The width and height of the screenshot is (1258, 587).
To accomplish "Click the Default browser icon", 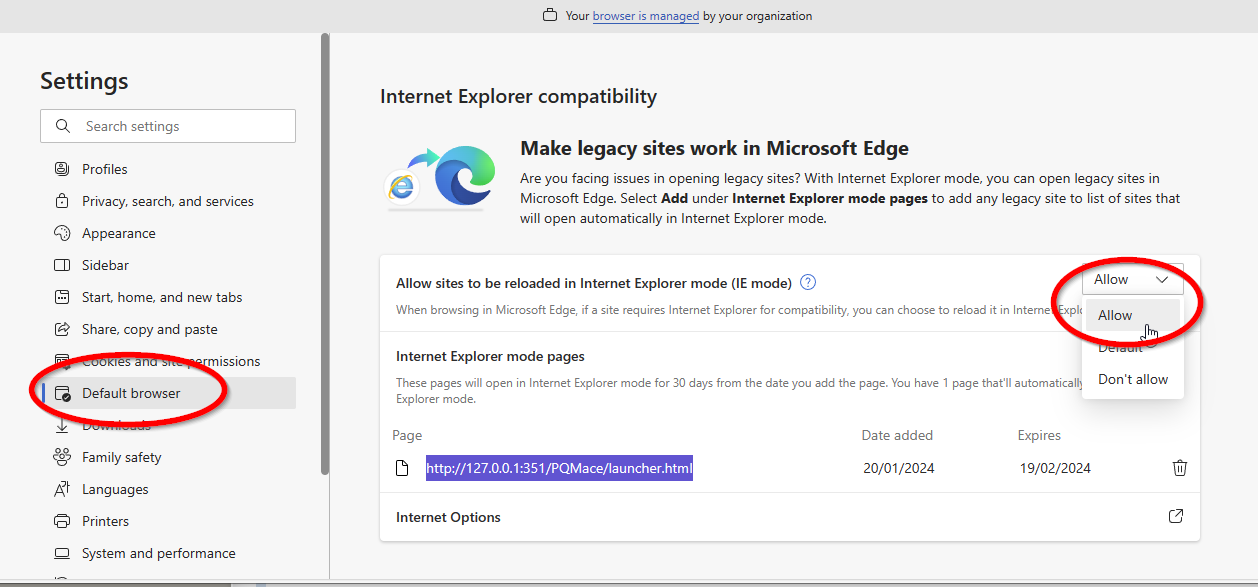I will coord(62,393).
